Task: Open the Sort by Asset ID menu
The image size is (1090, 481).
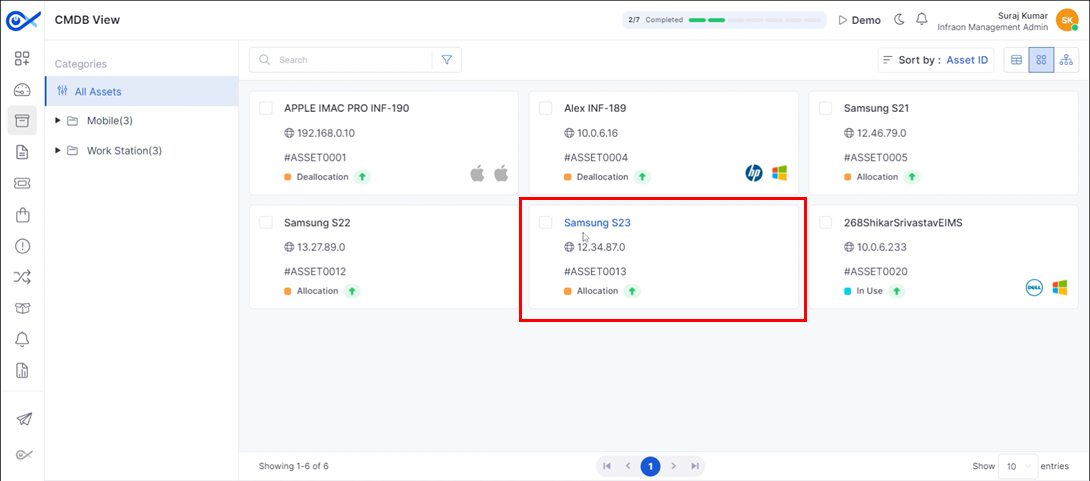Action: point(936,60)
